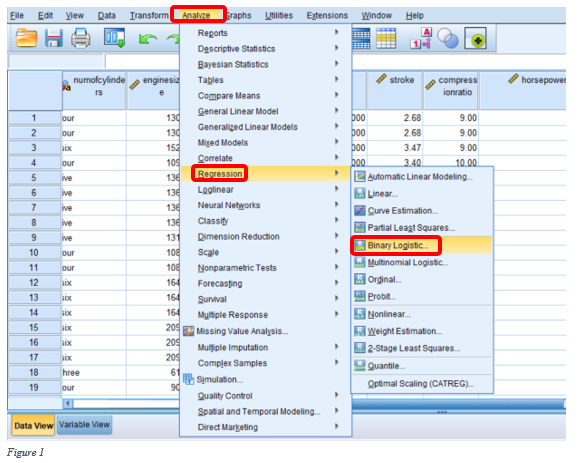Open the Survival submenu
580x463 pixels.
(266, 299)
